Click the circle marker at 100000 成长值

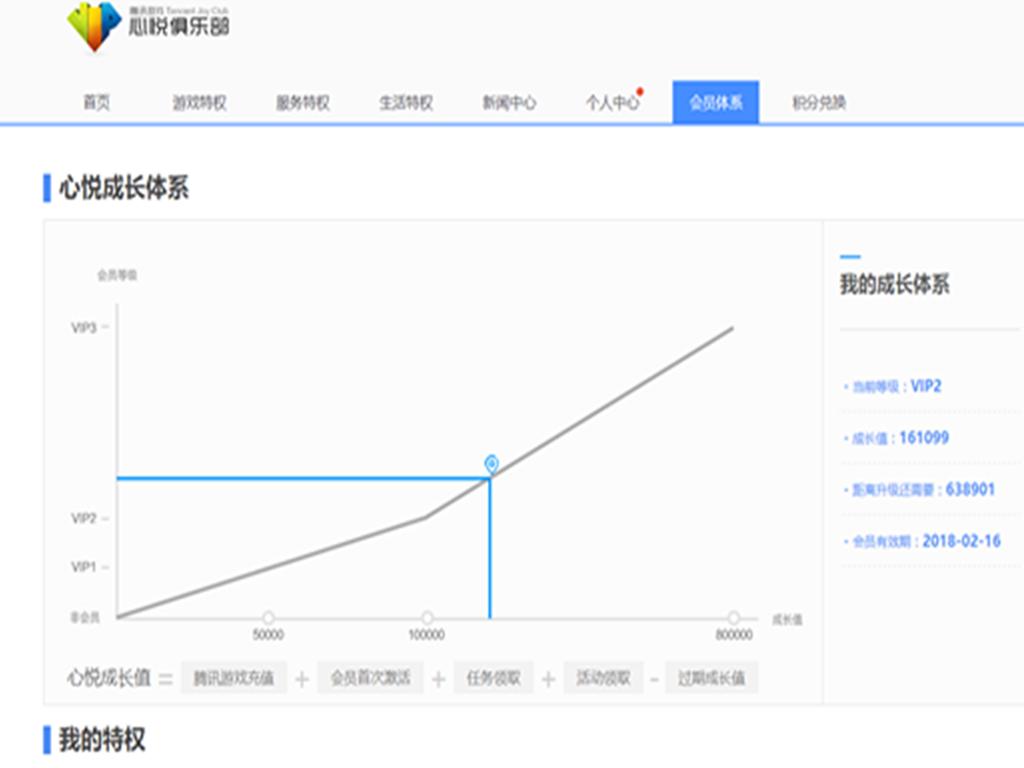[x=428, y=617]
